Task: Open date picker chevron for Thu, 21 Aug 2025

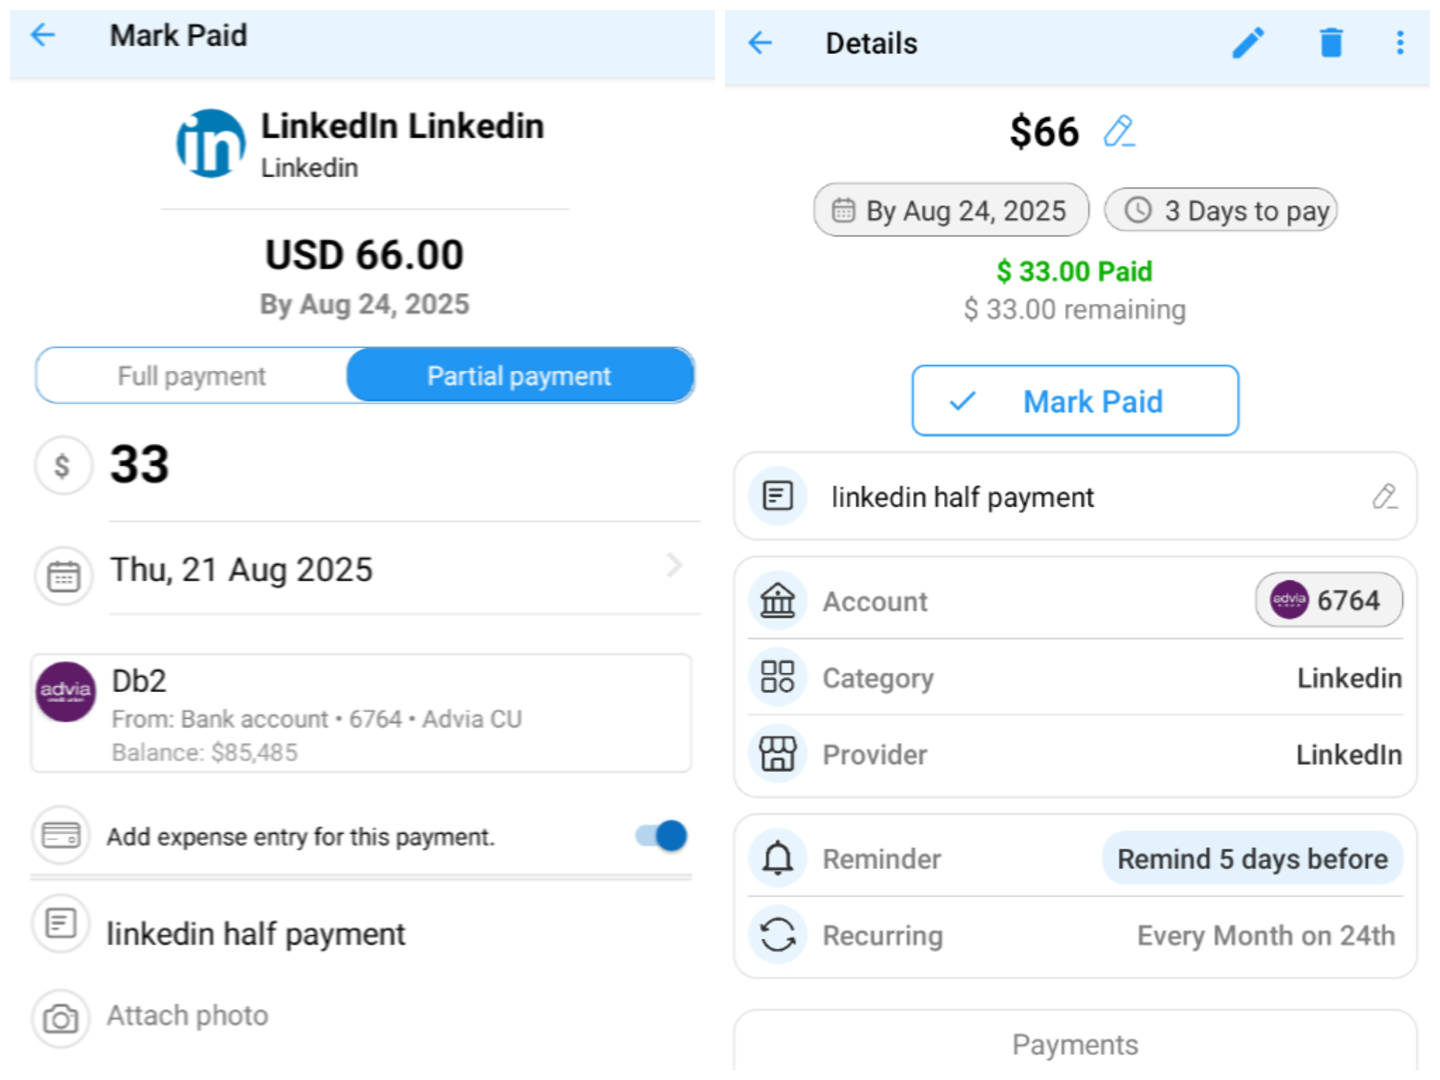Action: coord(674,566)
